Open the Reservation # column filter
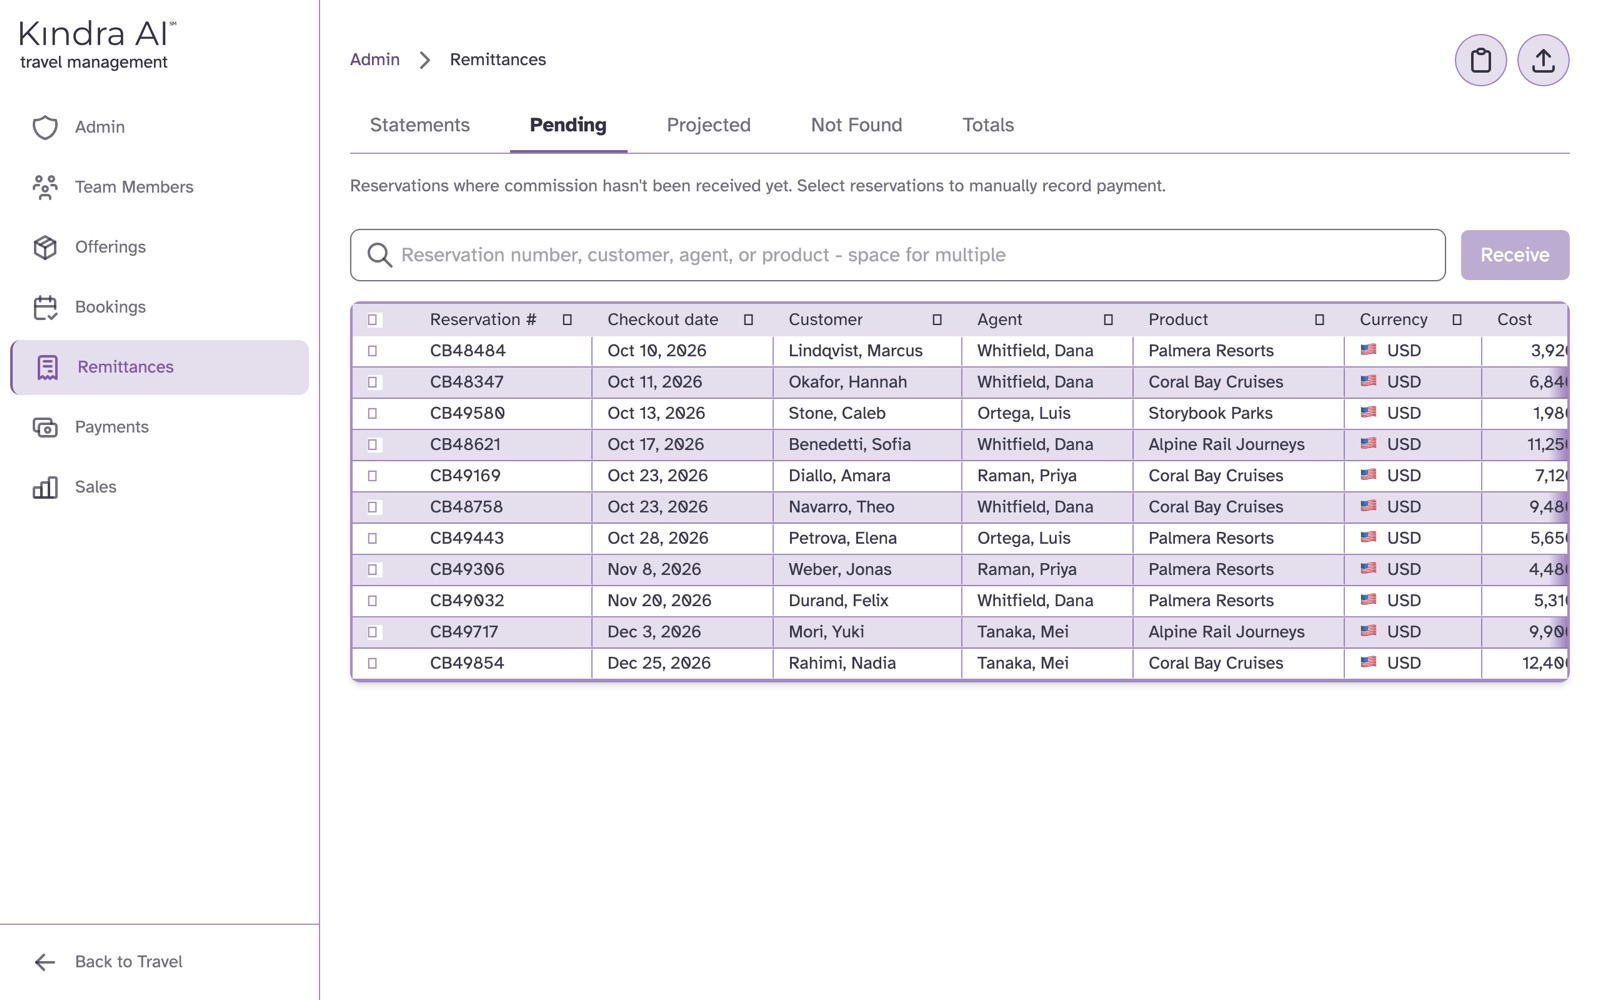Viewport: 1600px width, 1000px height. click(x=567, y=320)
